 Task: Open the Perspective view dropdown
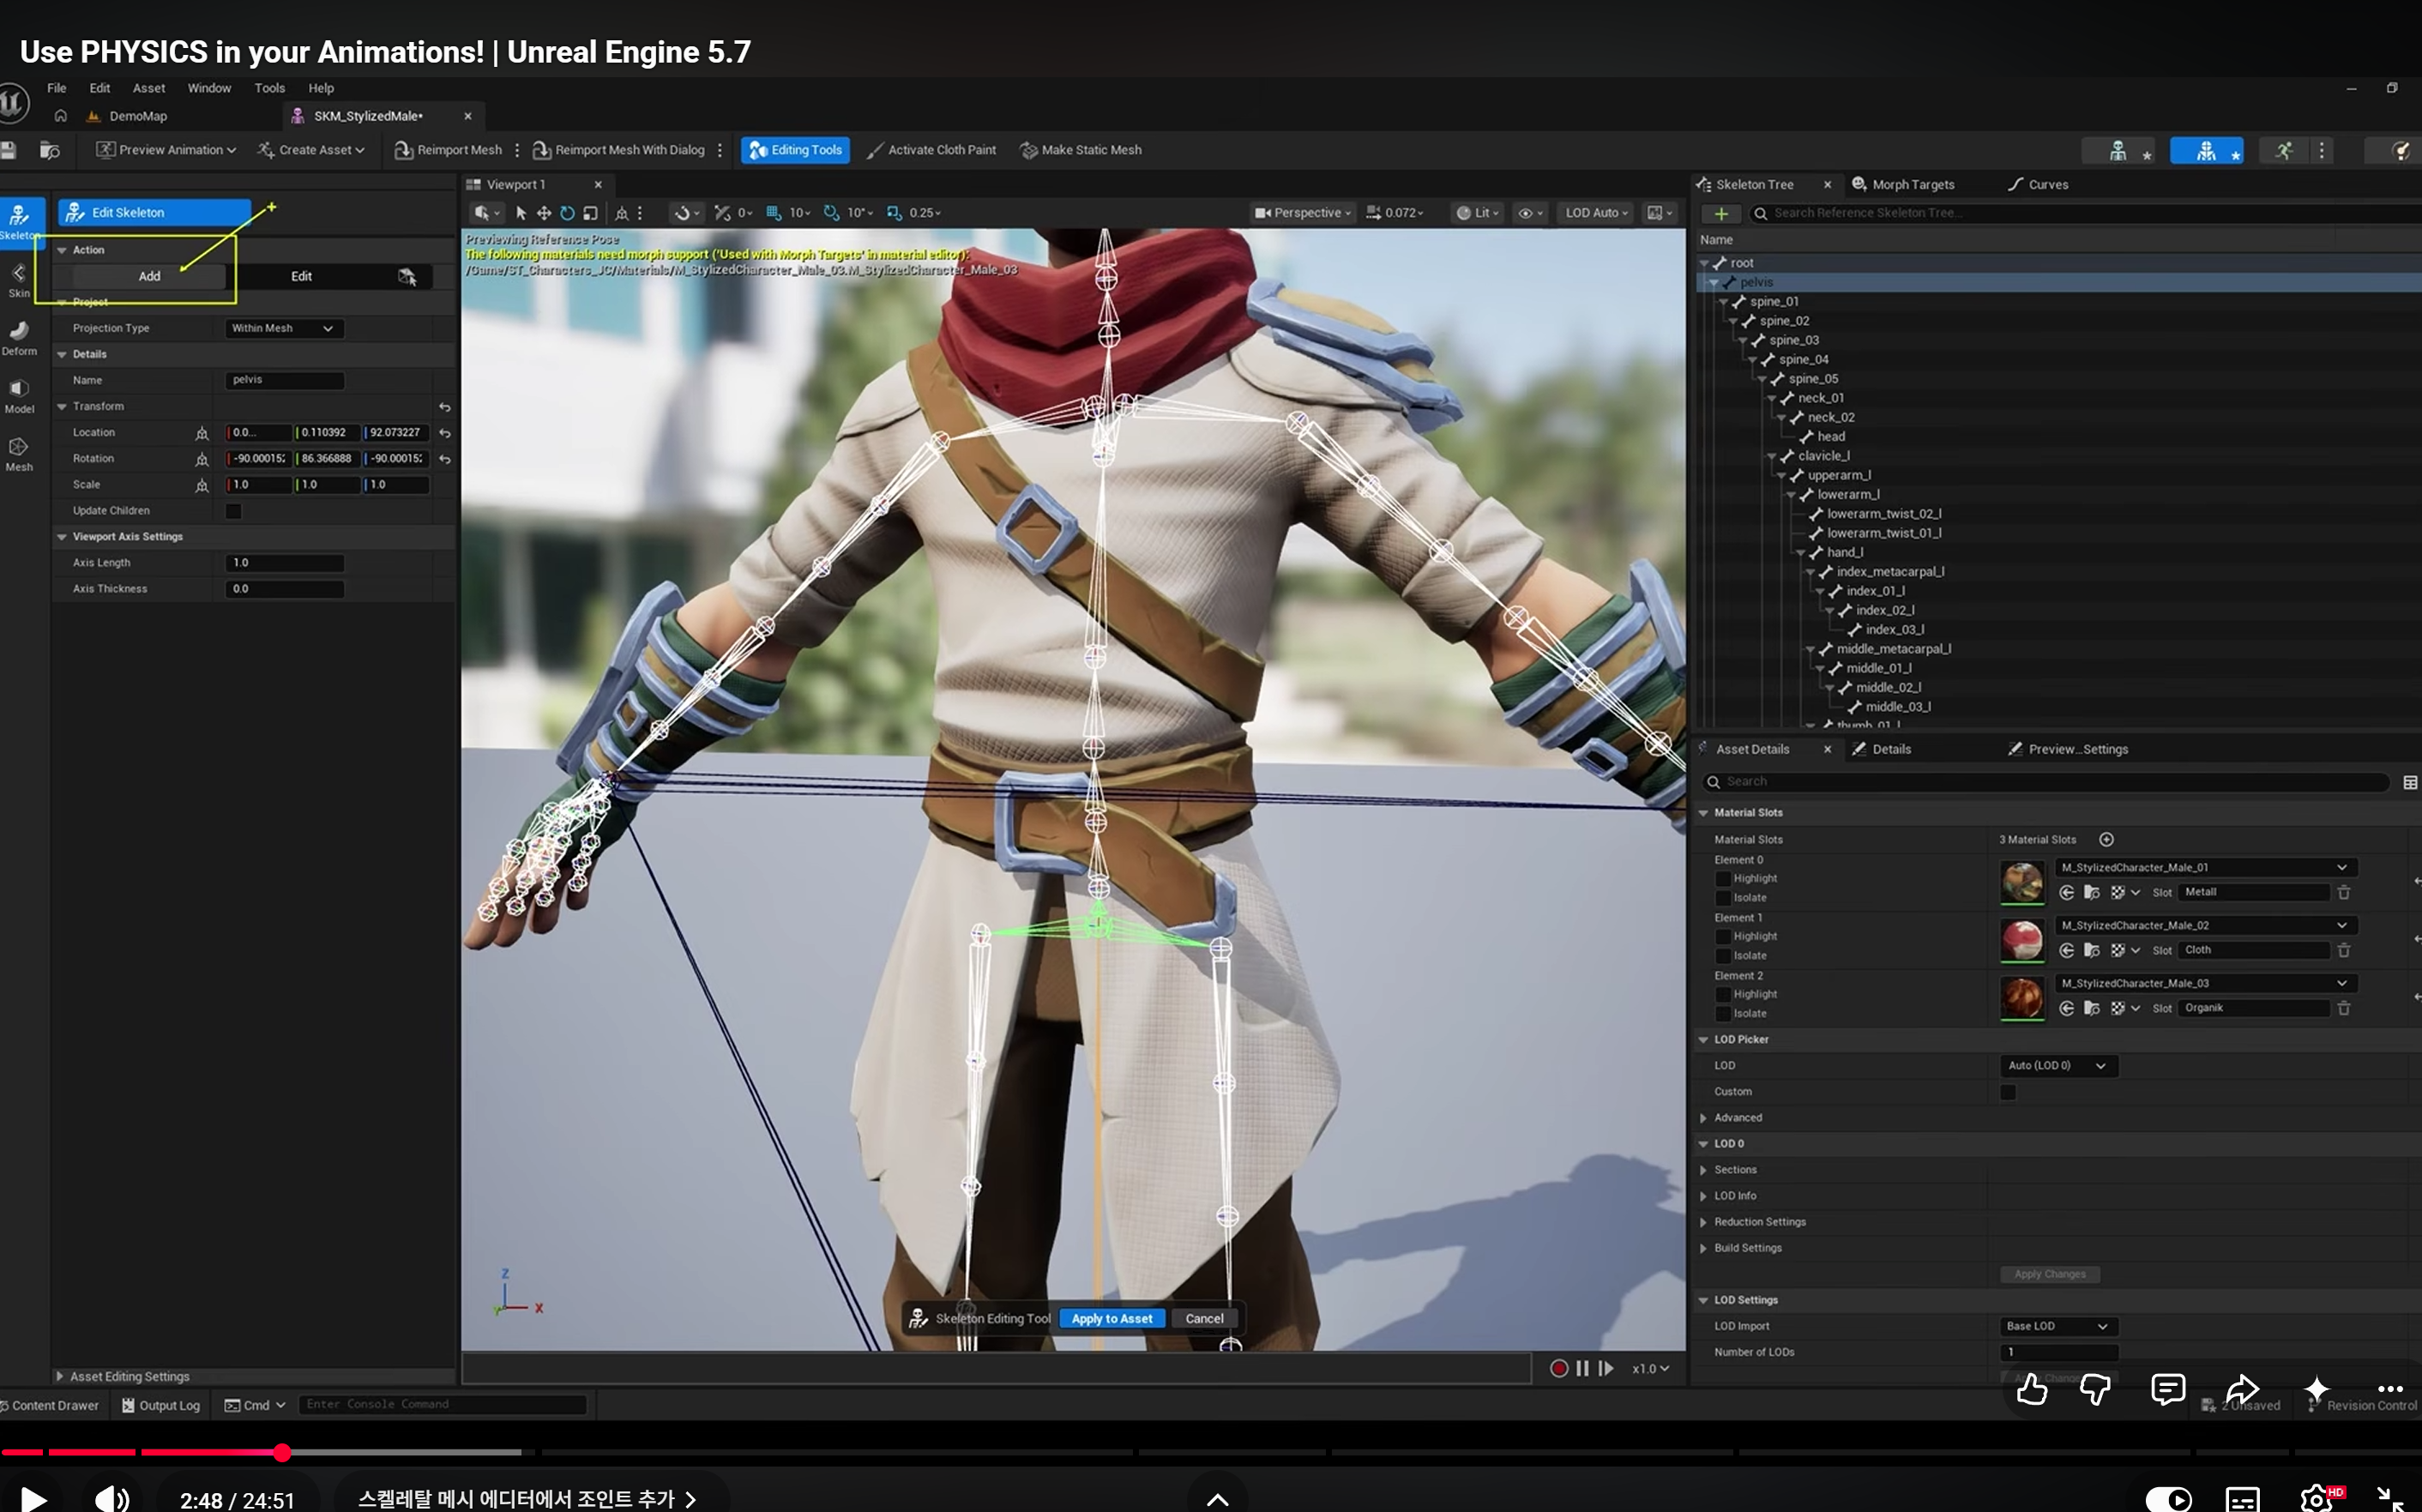coord(1303,213)
